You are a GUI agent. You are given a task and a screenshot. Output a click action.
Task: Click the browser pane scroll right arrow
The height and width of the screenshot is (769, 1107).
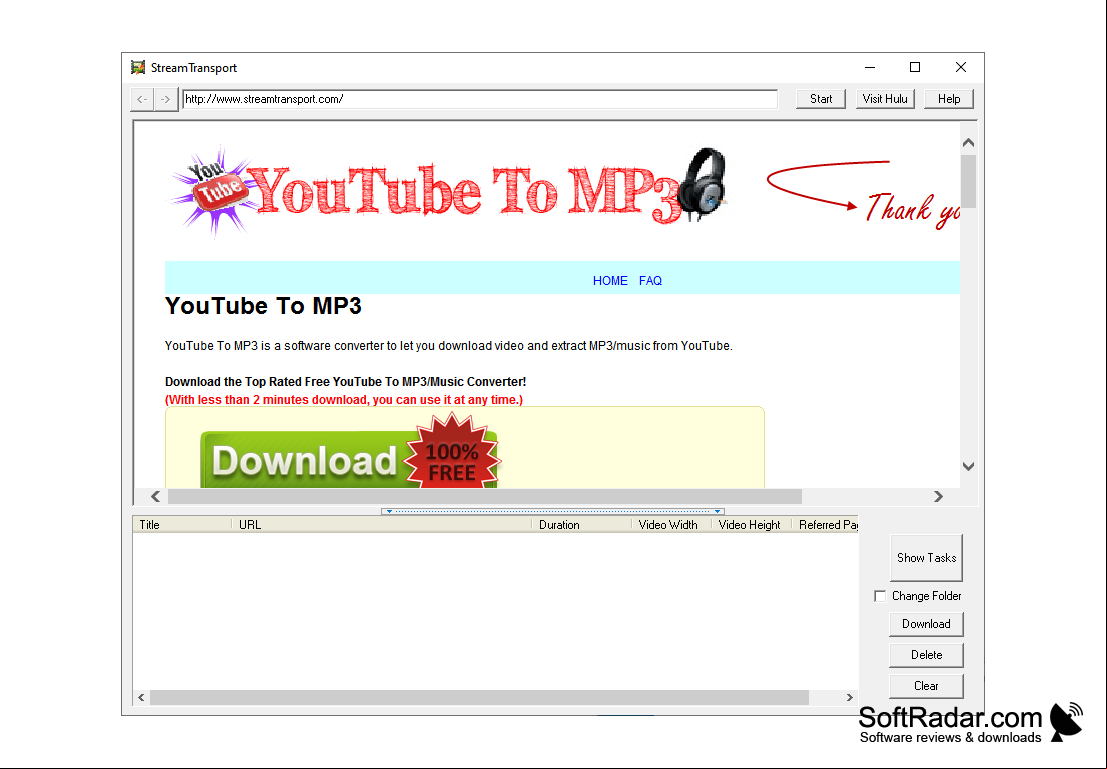pyautogui.click(x=938, y=496)
